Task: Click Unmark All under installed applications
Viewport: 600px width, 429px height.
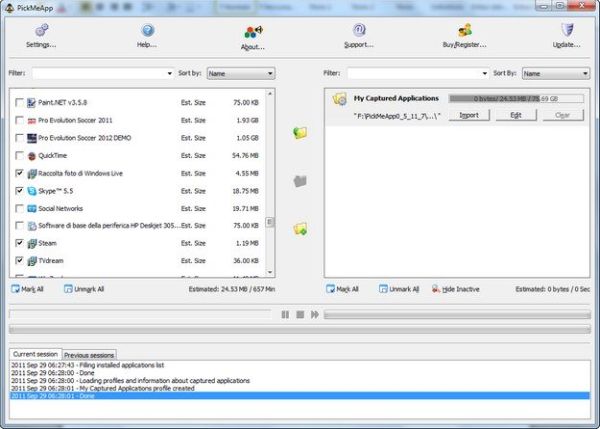Action: [x=84, y=289]
